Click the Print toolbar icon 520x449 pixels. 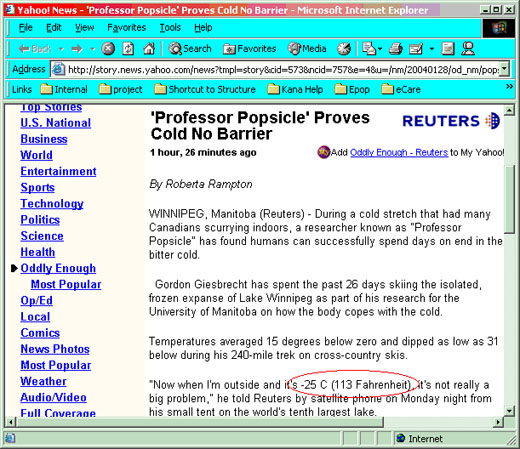(x=396, y=49)
